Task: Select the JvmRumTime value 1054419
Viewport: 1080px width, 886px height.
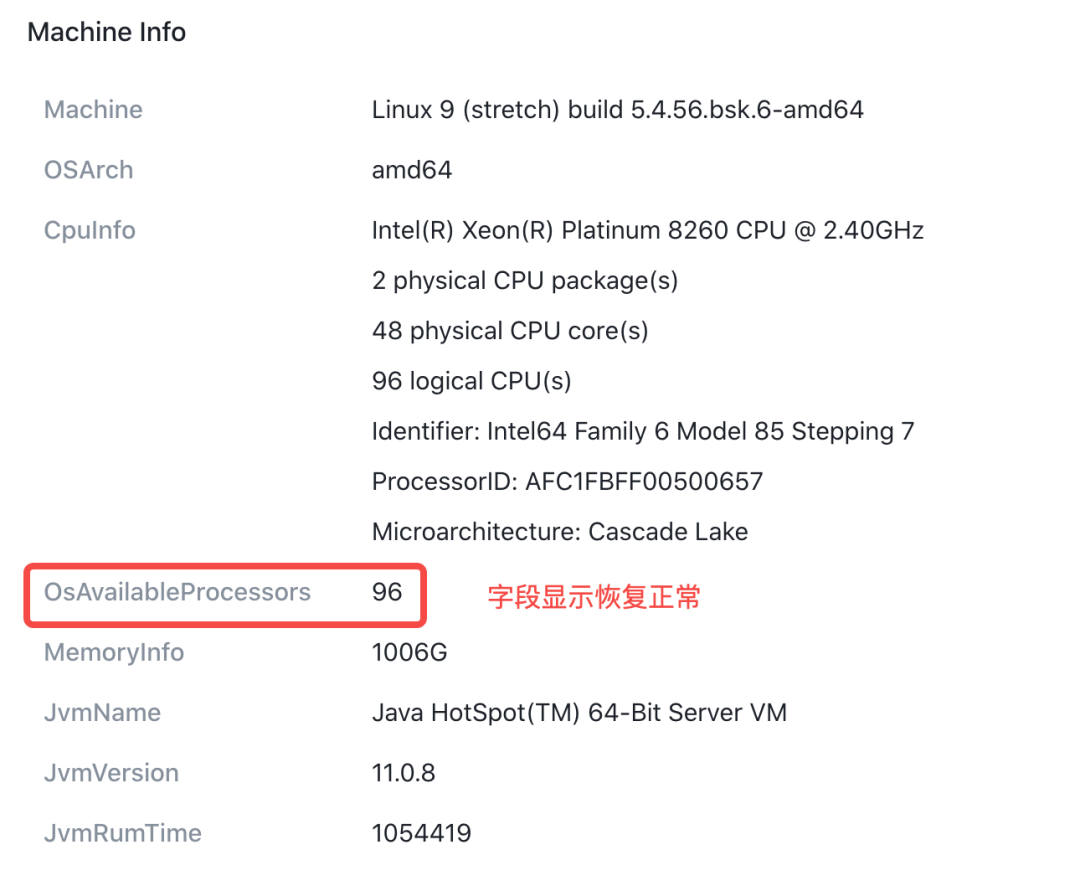Action: click(x=421, y=833)
